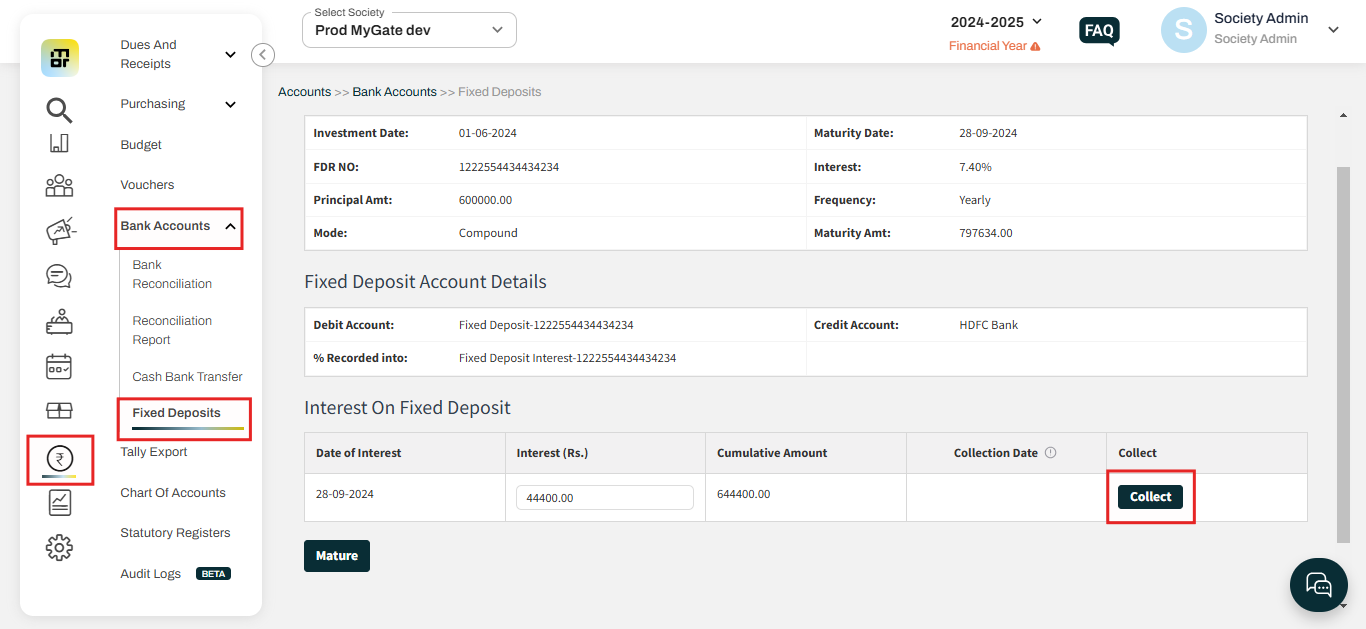
Task: Open the Select Society dropdown
Action: [408, 30]
